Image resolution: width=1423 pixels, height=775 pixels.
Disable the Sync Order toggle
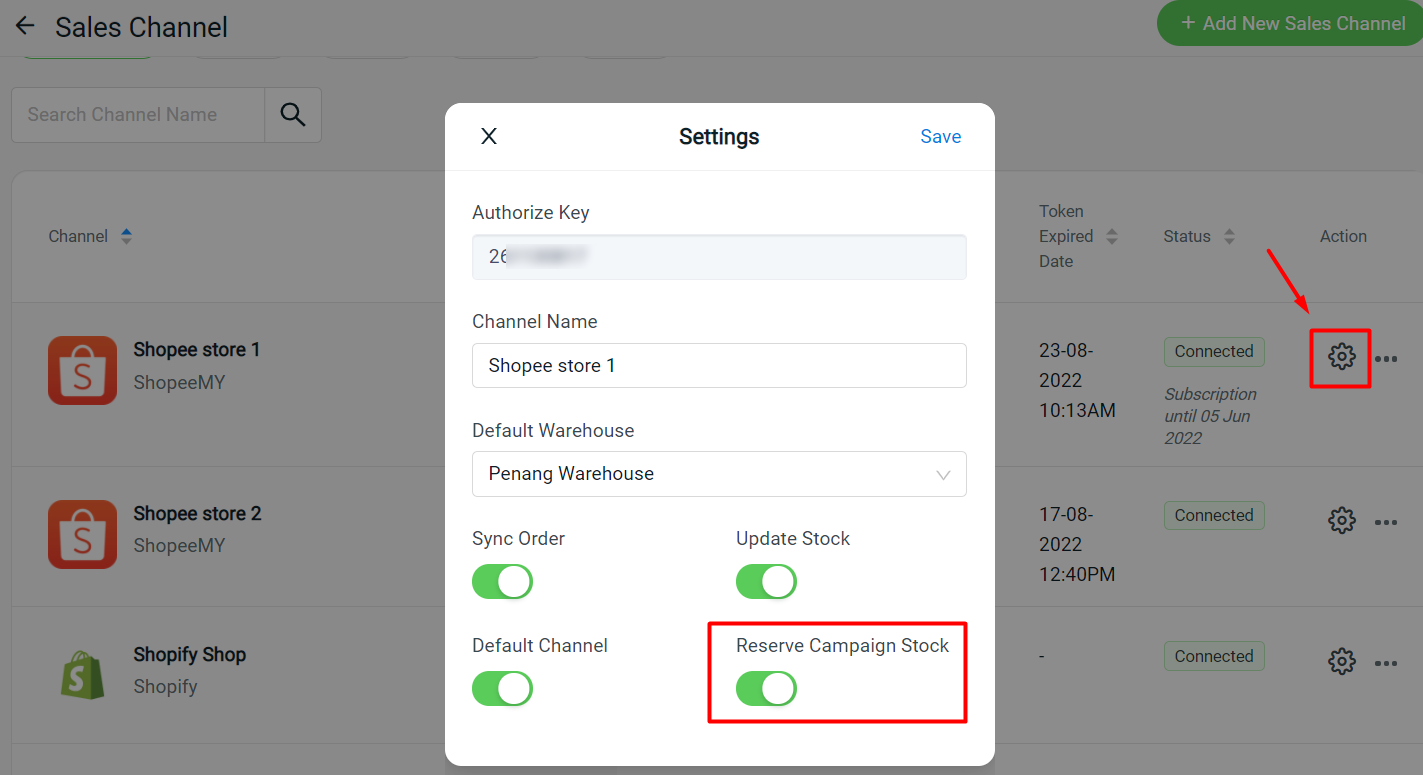coord(502,582)
